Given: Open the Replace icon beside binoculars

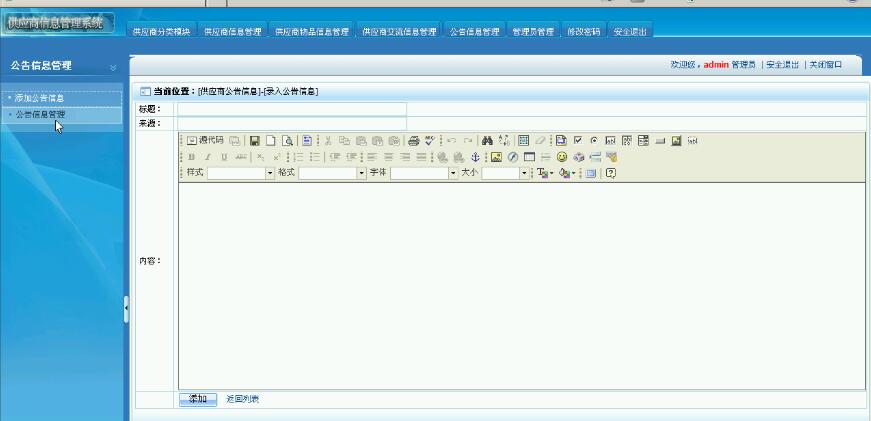Looking at the screenshot, I should (504, 141).
